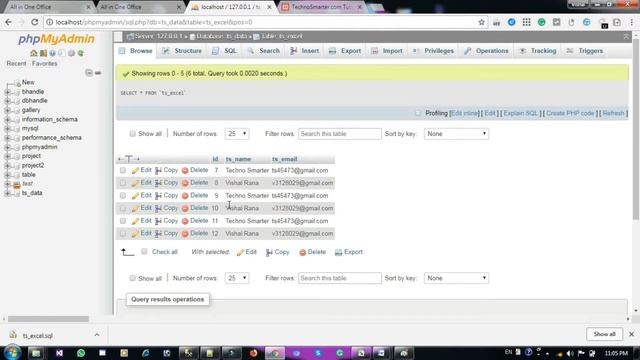The width and height of the screenshot is (640, 360).
Task: Expand ts_excel.sql download options chevron
Action: [x=97, y=335]
